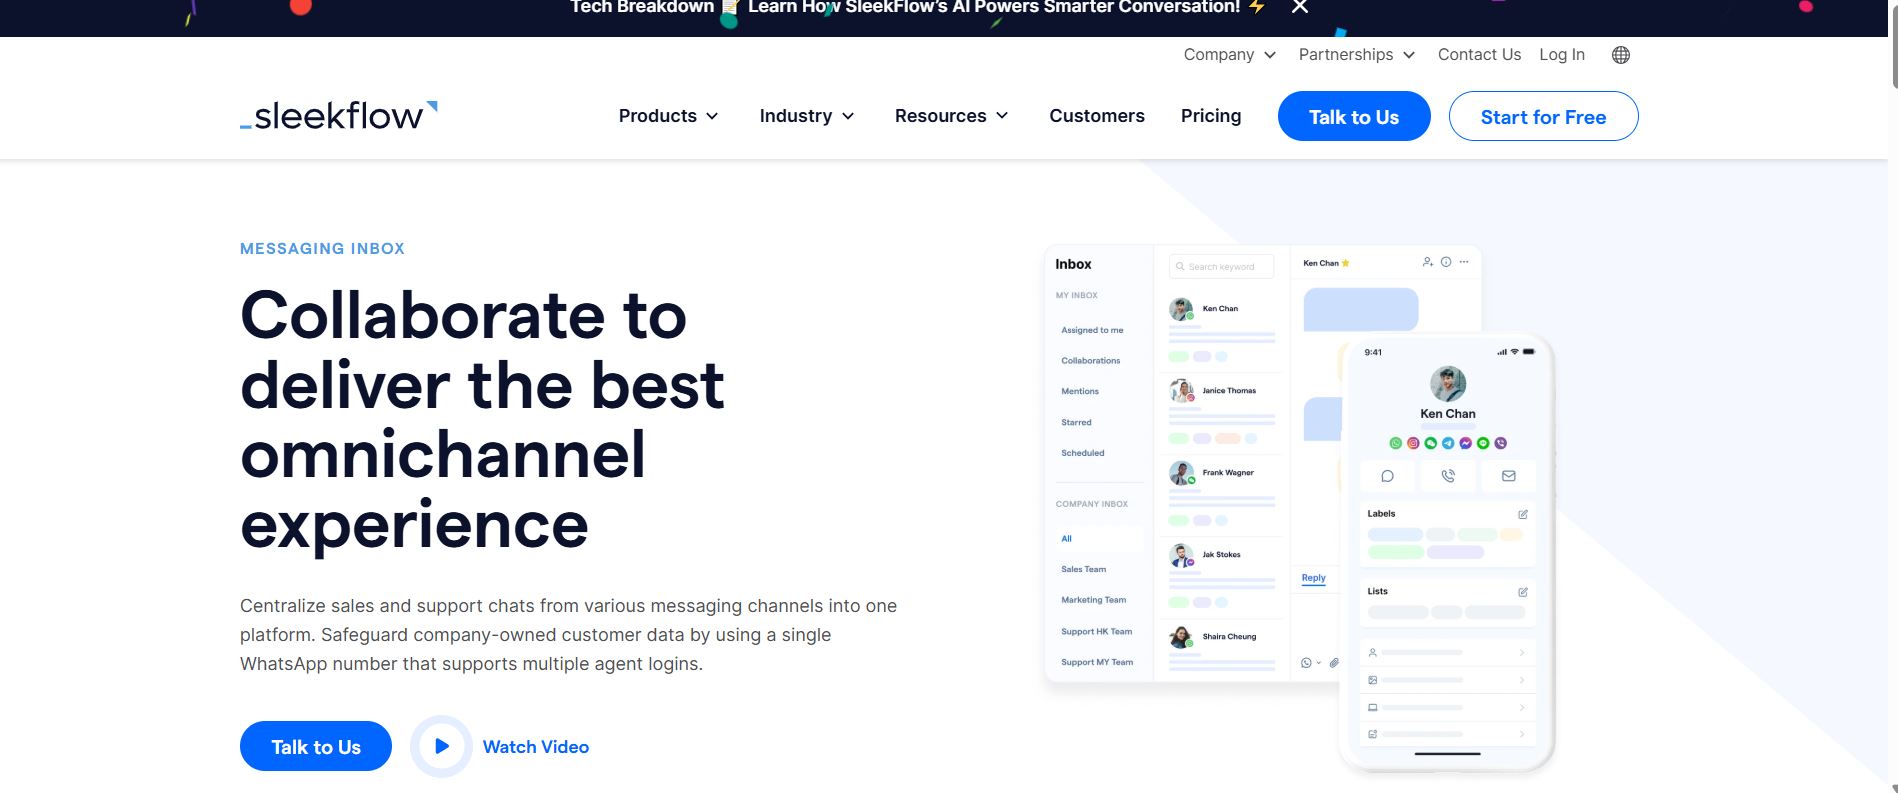Viewport: 1898px width, 793px height.
Task: Click the Telegram icon under Ken Chan's name
Action: pyautogui.click(x=1448, y=443)
